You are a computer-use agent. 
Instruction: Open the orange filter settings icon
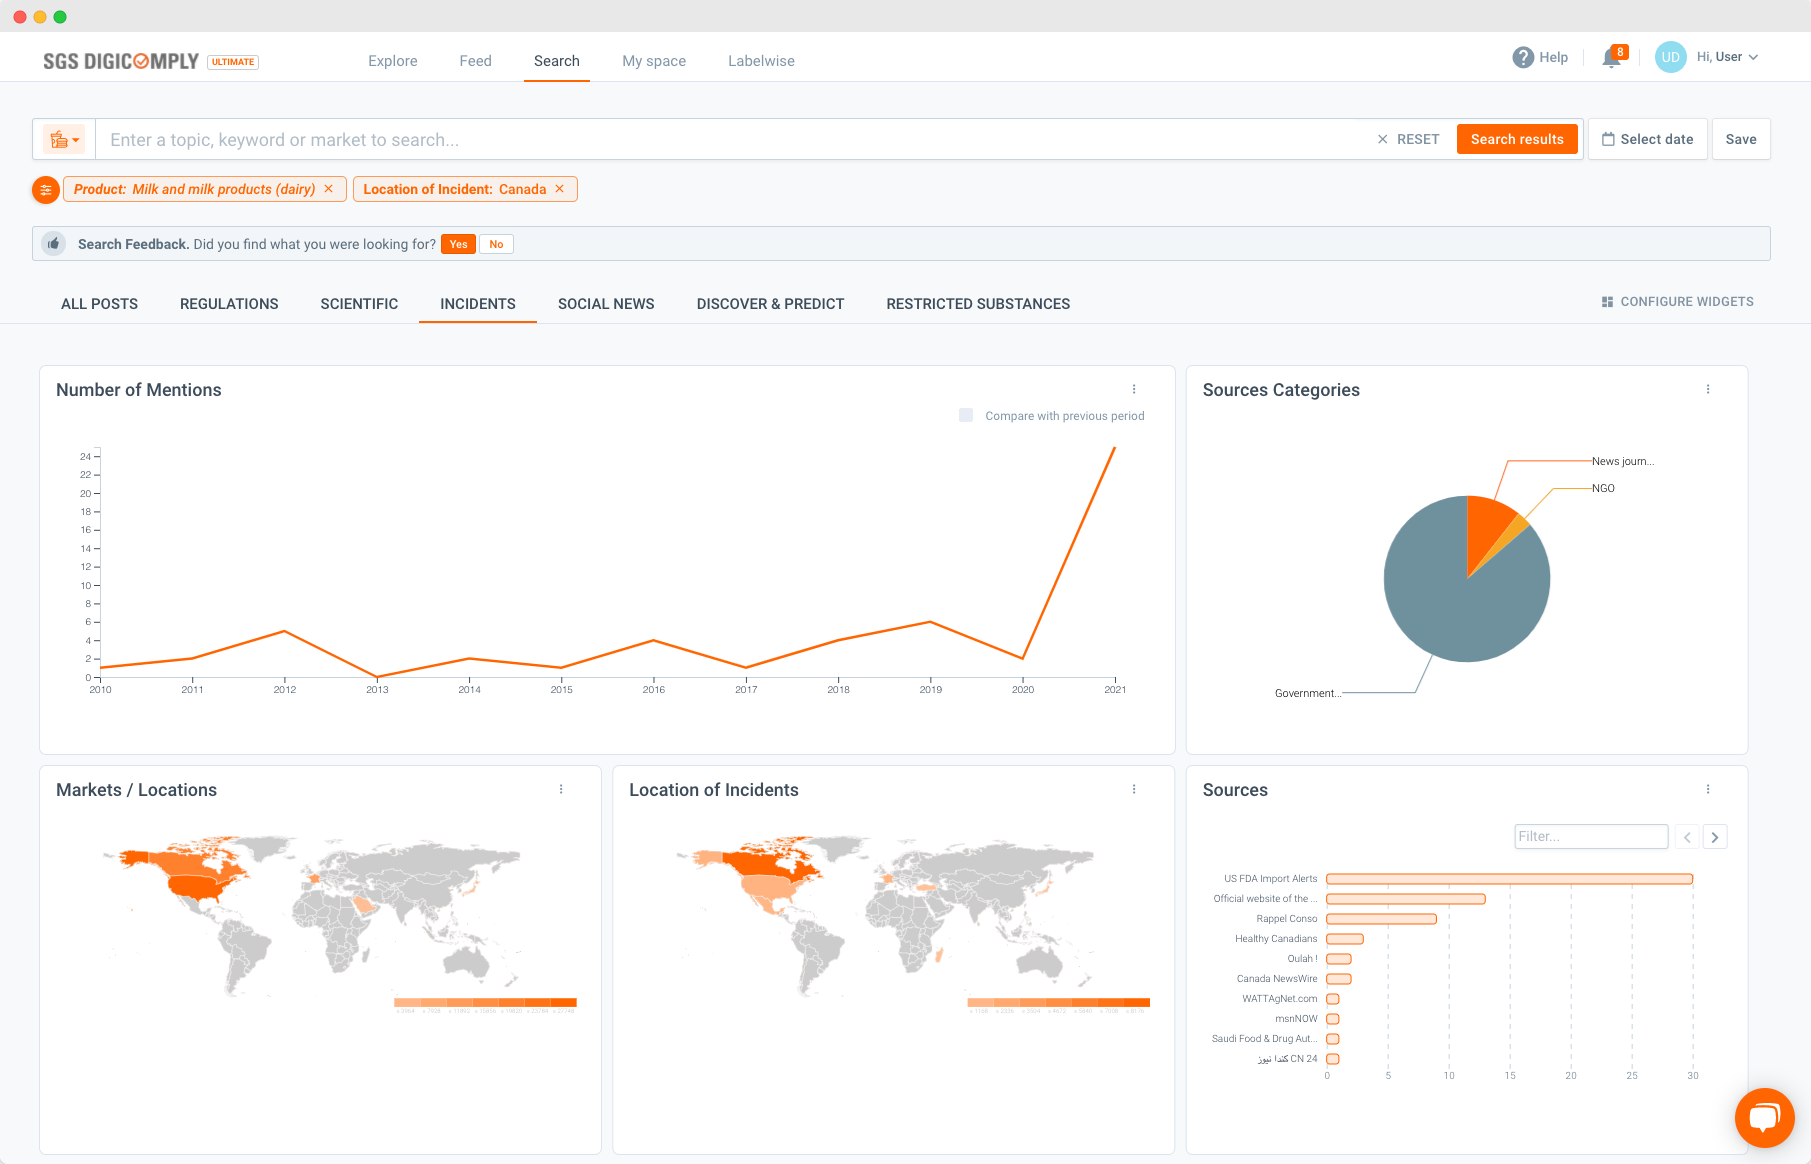pos(46,189)
